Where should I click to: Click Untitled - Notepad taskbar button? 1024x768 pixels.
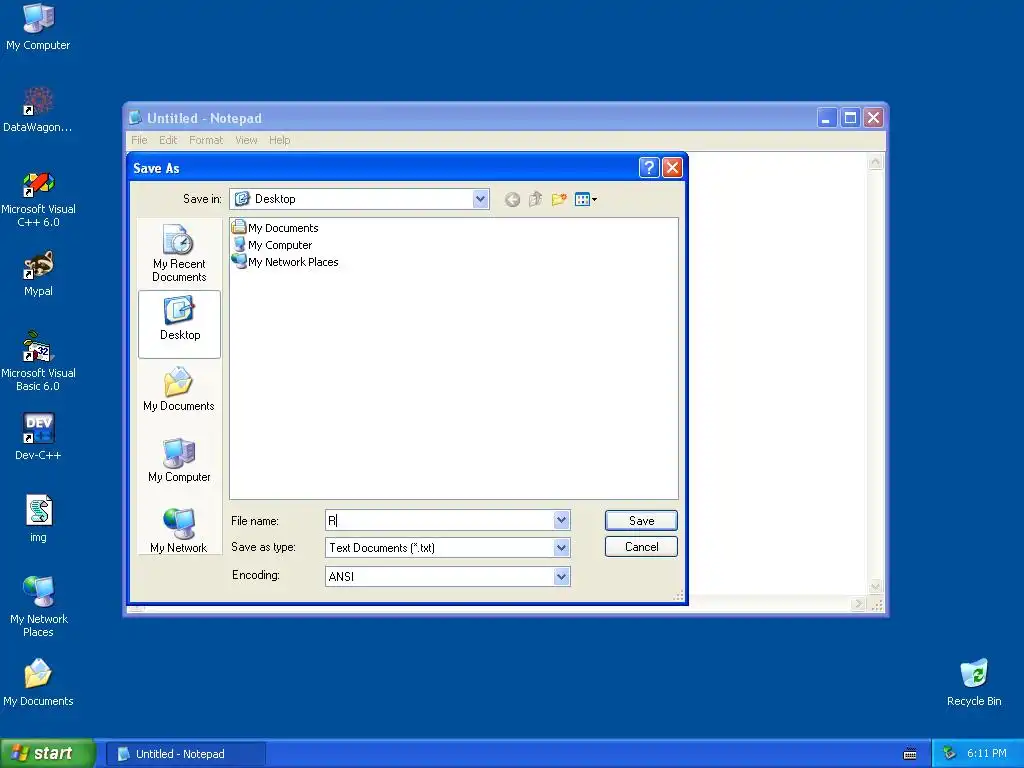tap(185, 754)
